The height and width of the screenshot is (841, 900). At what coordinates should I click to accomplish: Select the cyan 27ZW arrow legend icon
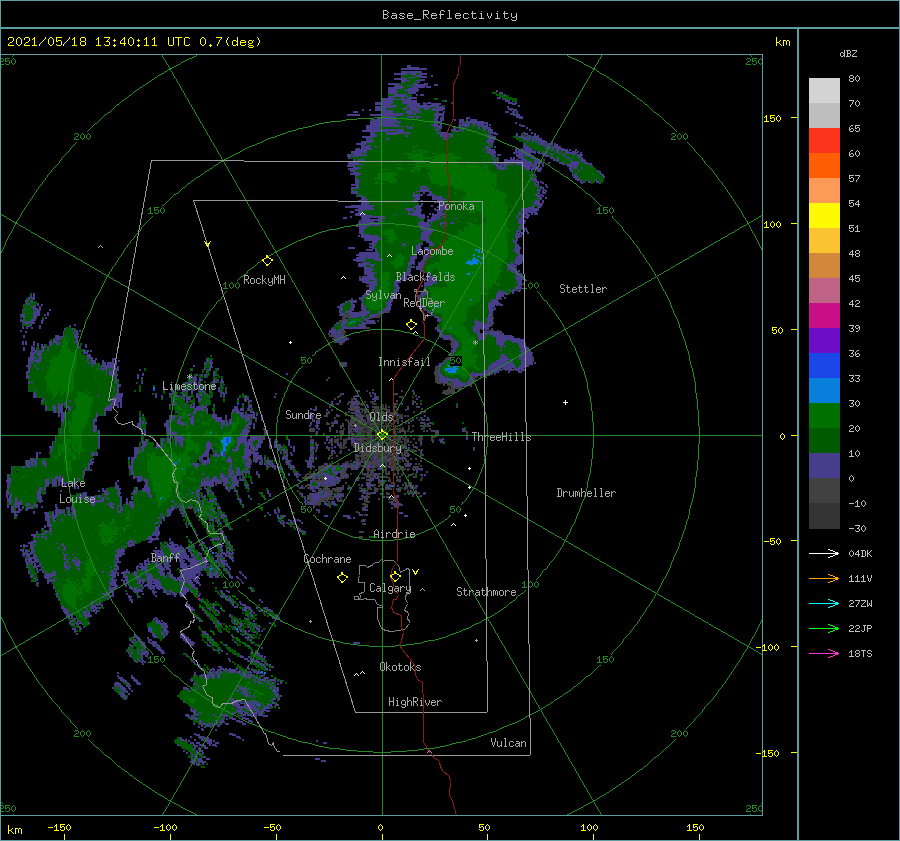(824, 604)
